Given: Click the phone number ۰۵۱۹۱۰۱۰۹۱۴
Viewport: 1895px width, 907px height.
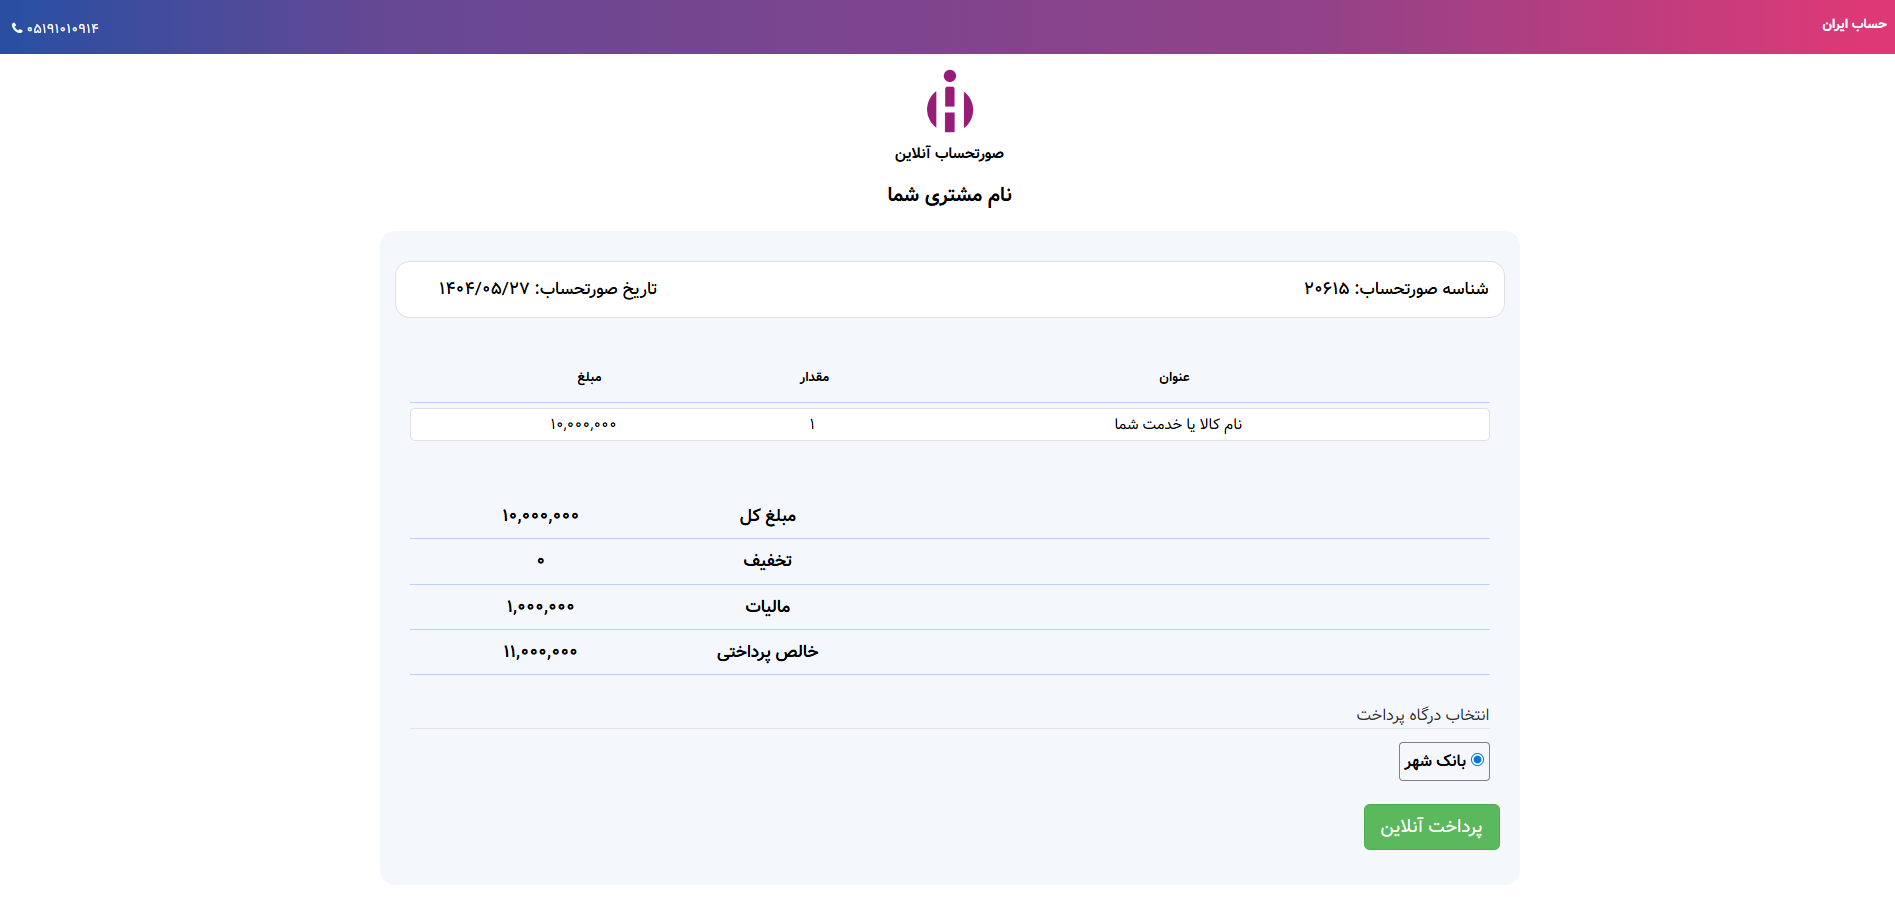Looking at the screenshot, I should pos(64,27).
